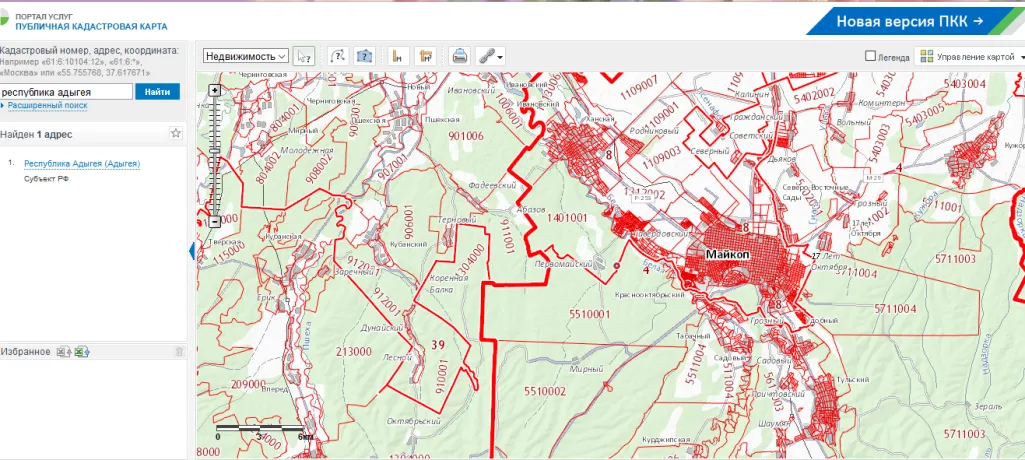1025x460 pixels.
Task: Add result to favorites with star icon
Action: [x=175, y=133]
